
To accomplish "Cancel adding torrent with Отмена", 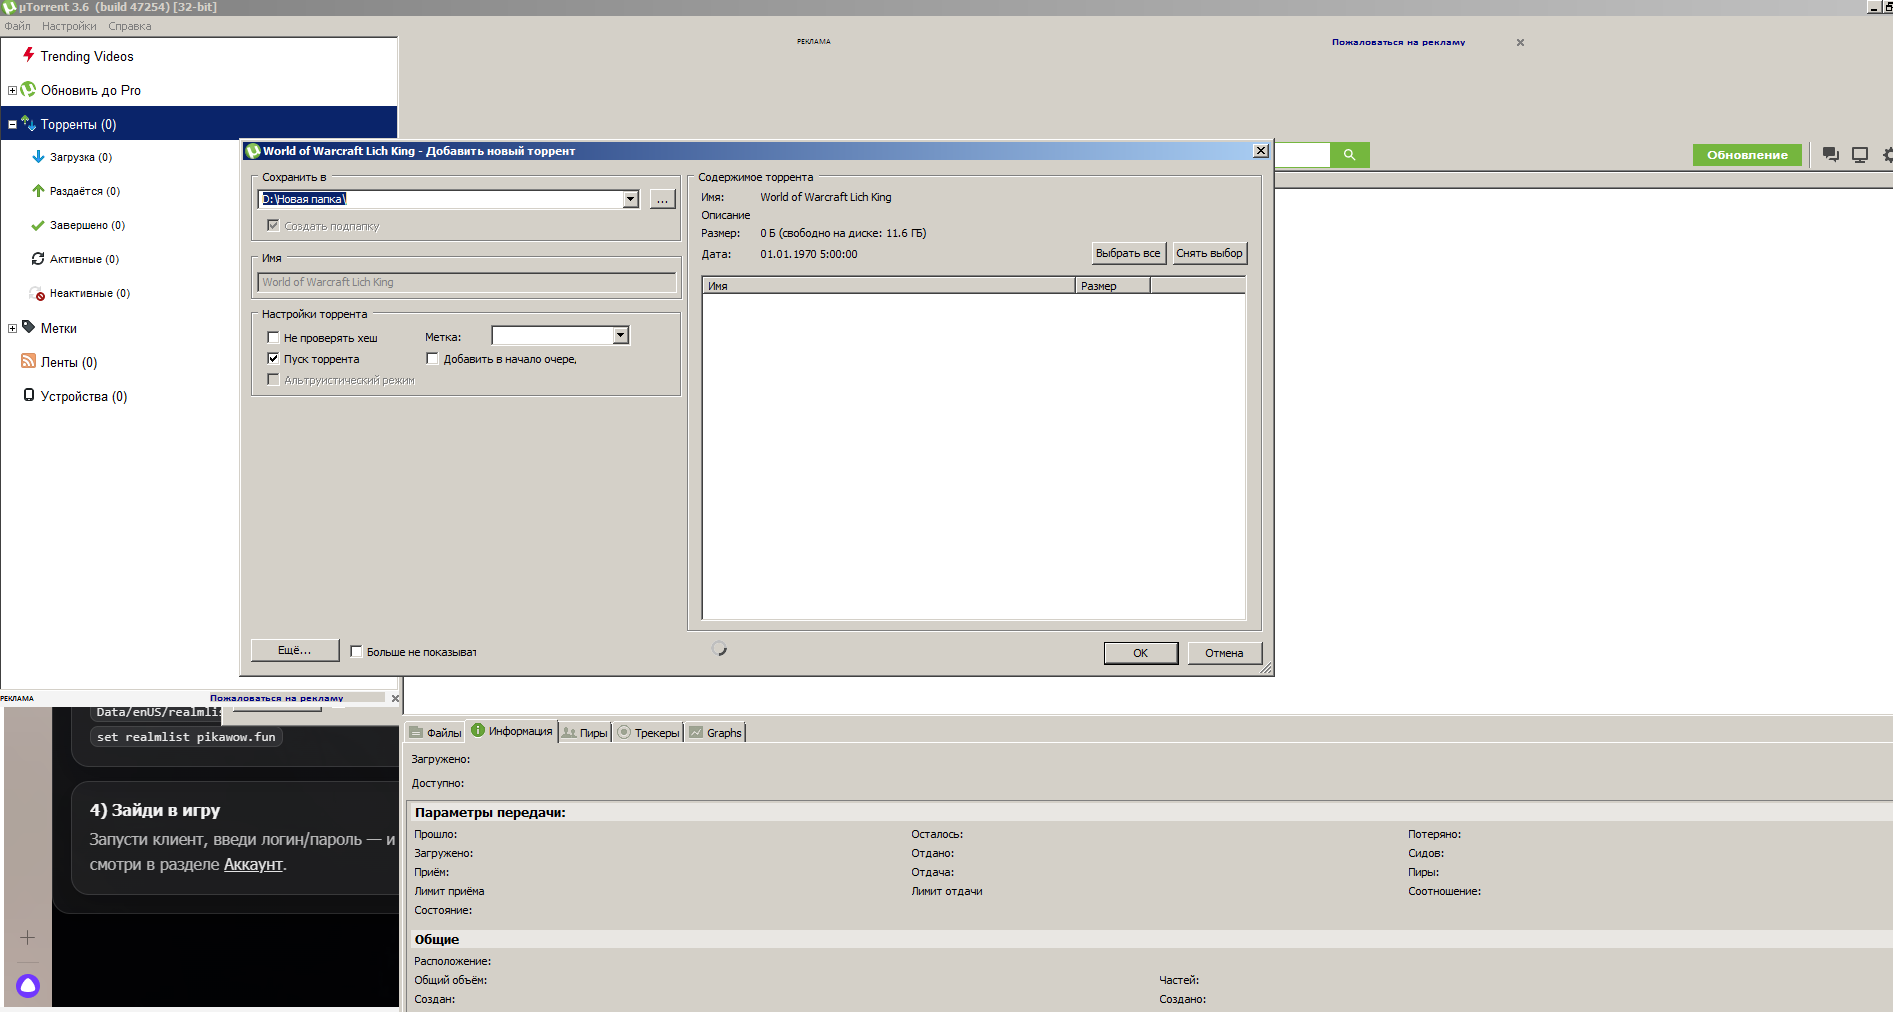I will [1224, 653].
